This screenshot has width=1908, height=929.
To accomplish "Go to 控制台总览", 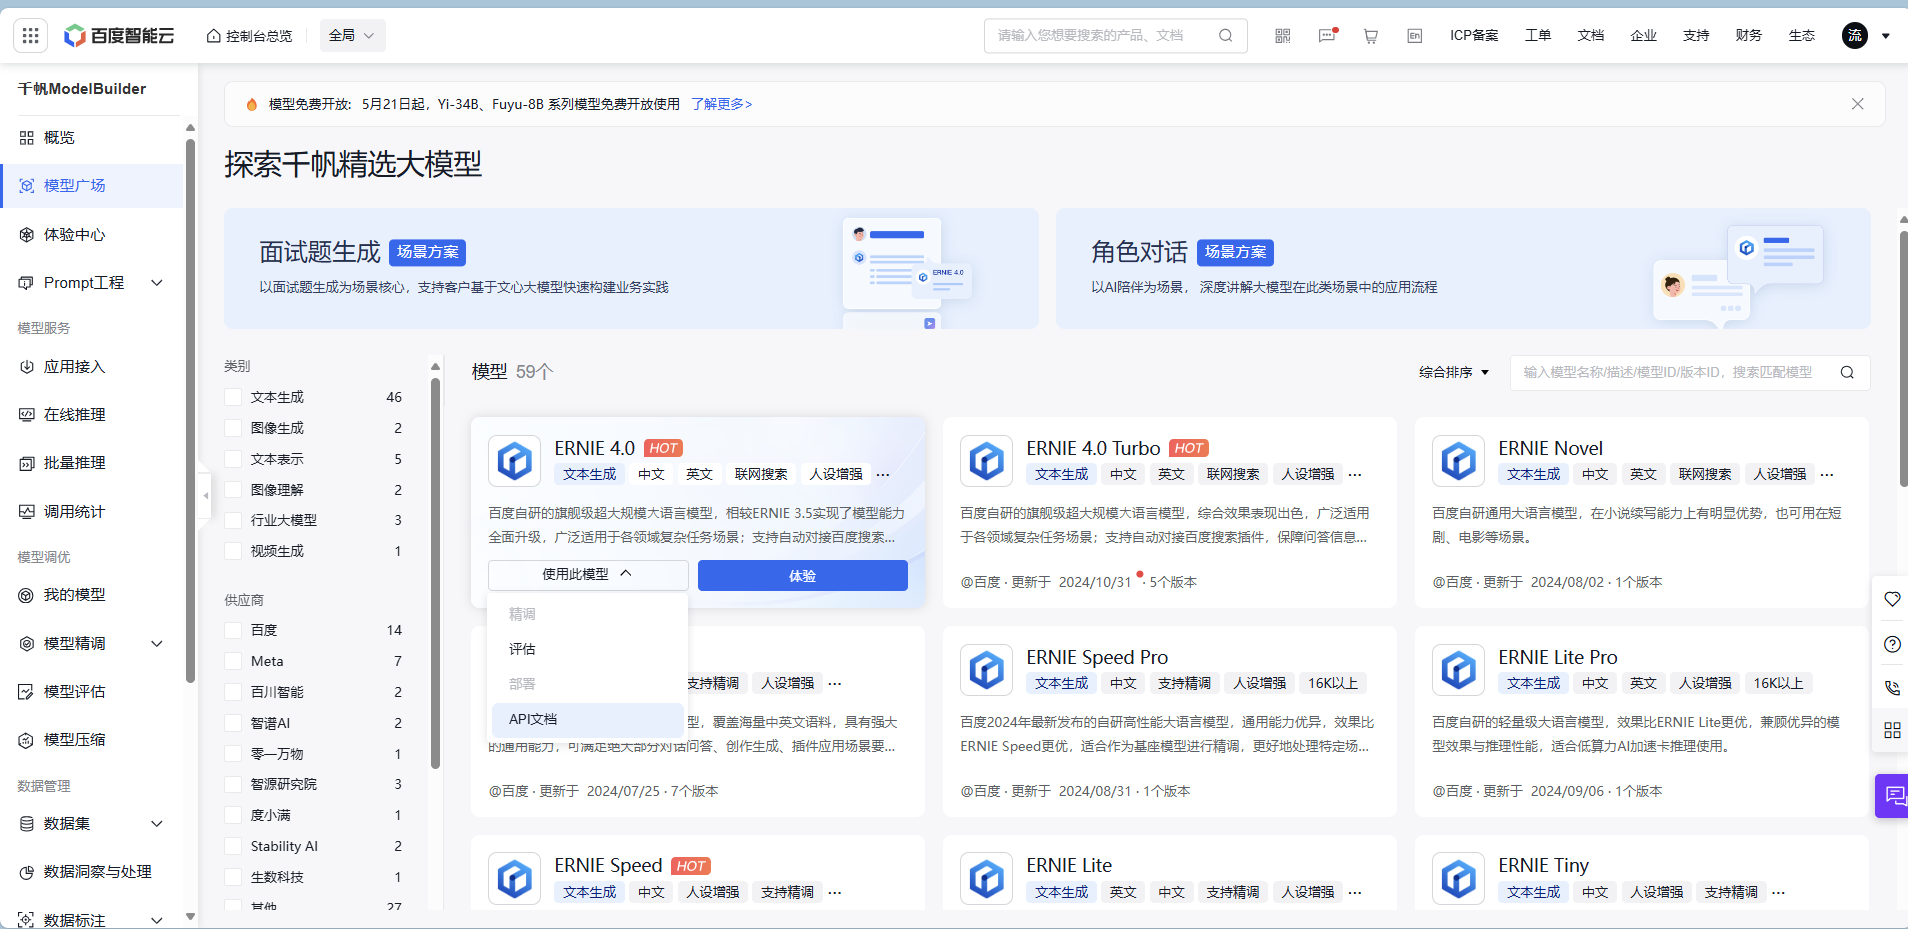I will (x=250, y=36).
